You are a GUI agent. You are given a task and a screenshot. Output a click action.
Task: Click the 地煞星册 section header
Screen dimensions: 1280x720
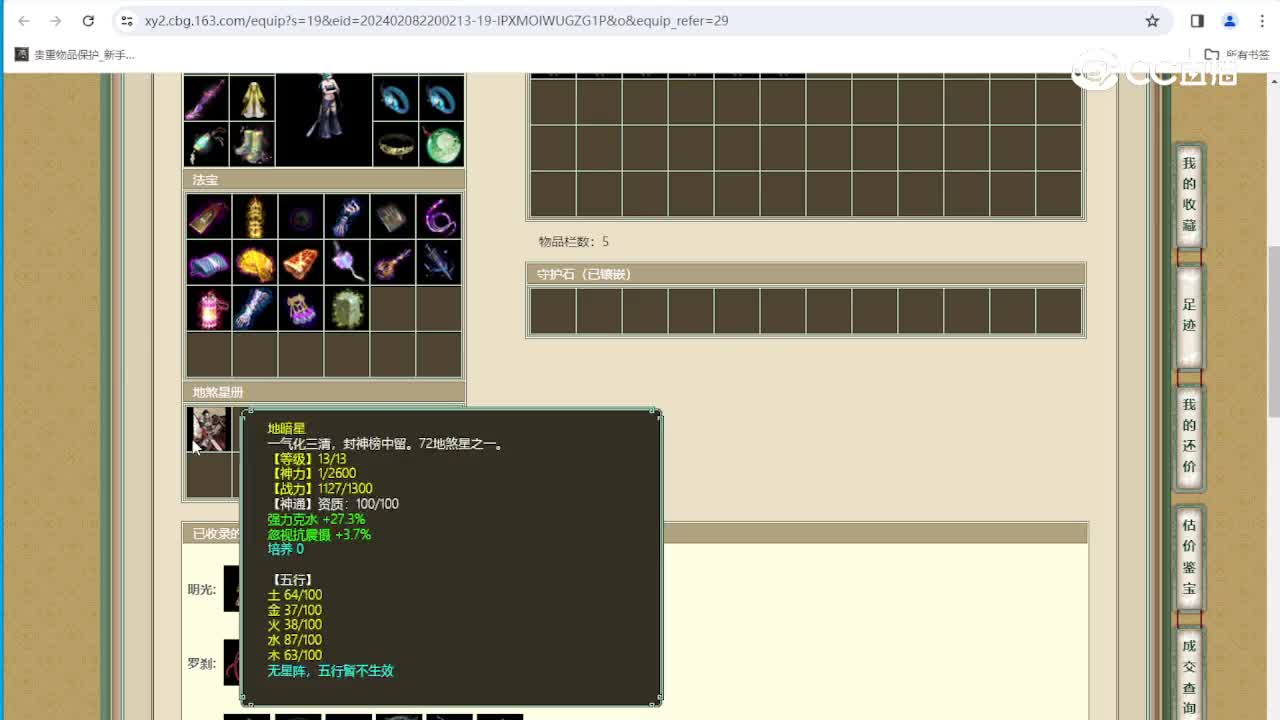click(x=324, y=392)
